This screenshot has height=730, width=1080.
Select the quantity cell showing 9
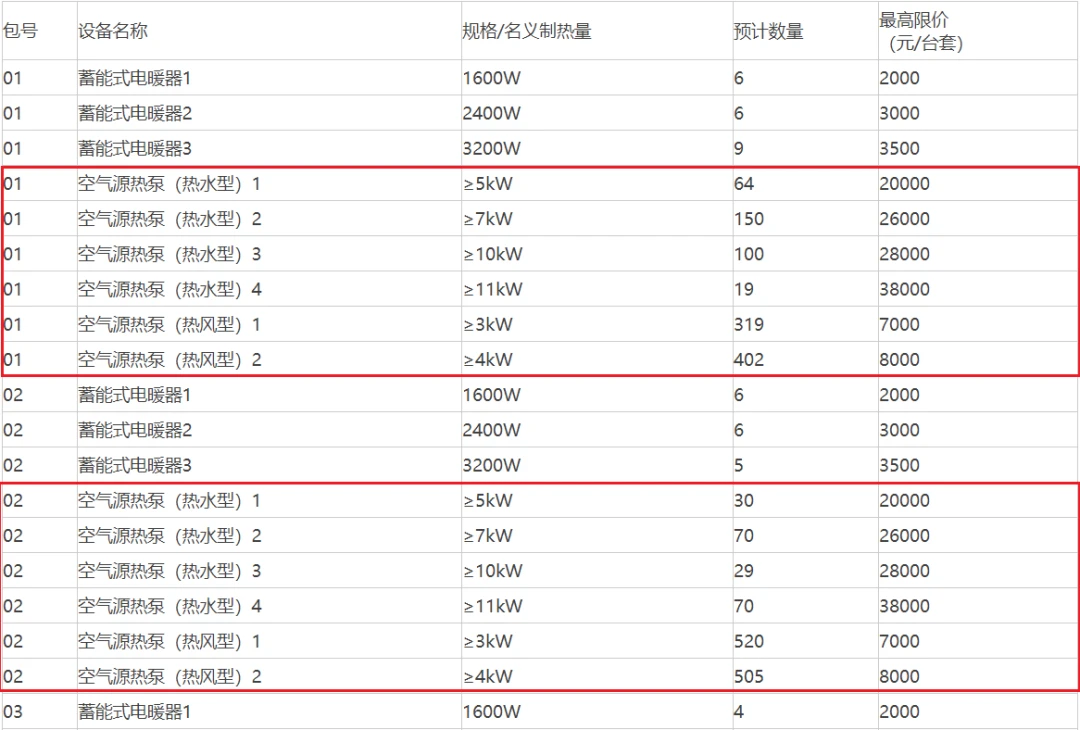tap(739, 149)
